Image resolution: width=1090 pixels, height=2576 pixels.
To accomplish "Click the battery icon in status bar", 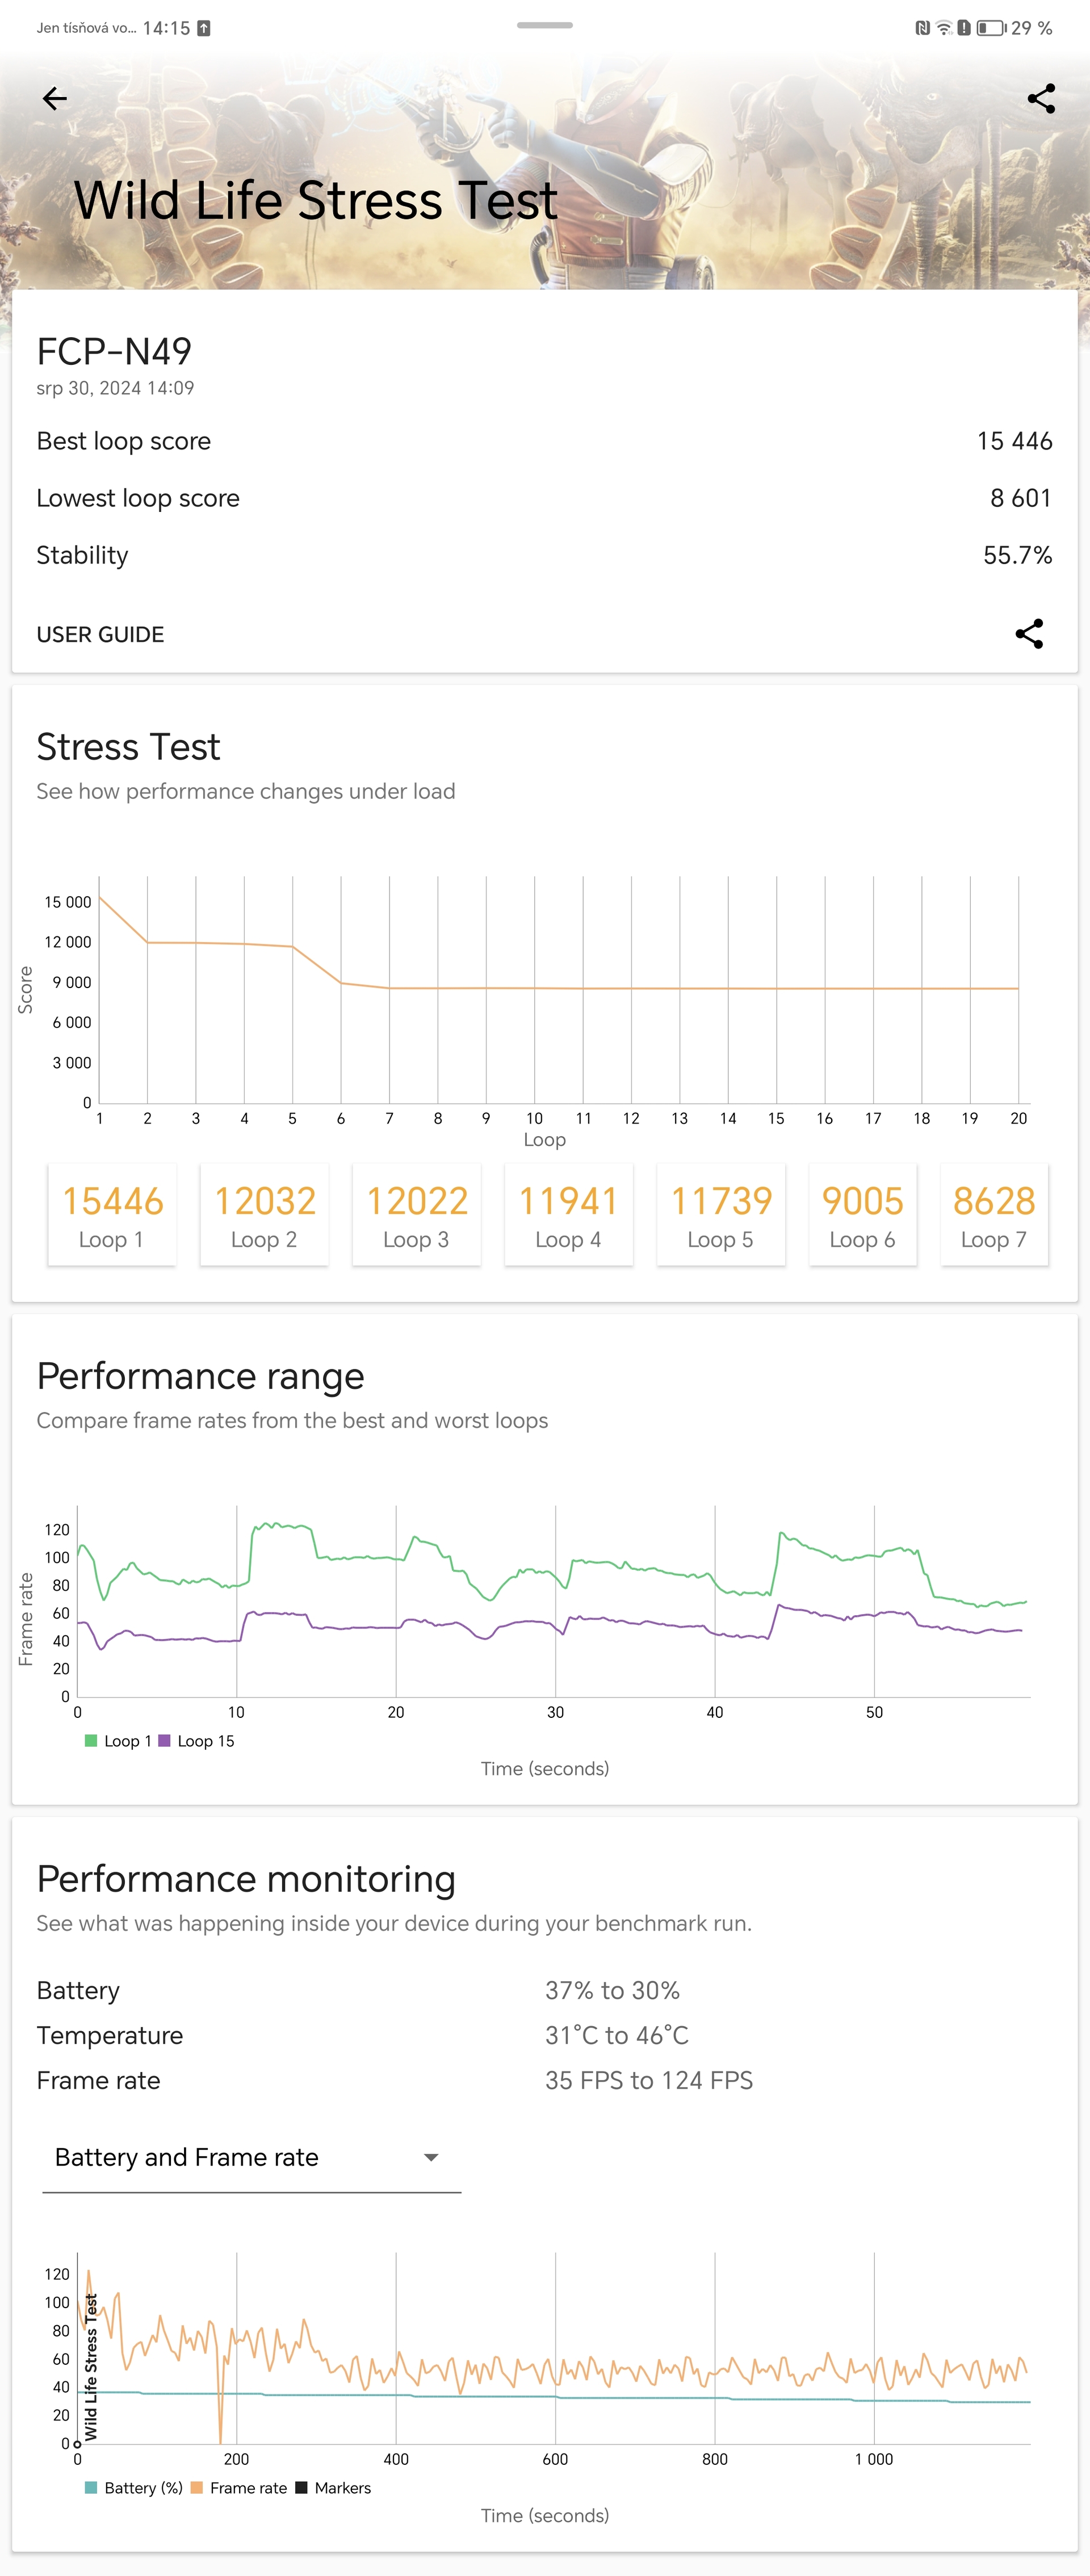I will 1018,23.
